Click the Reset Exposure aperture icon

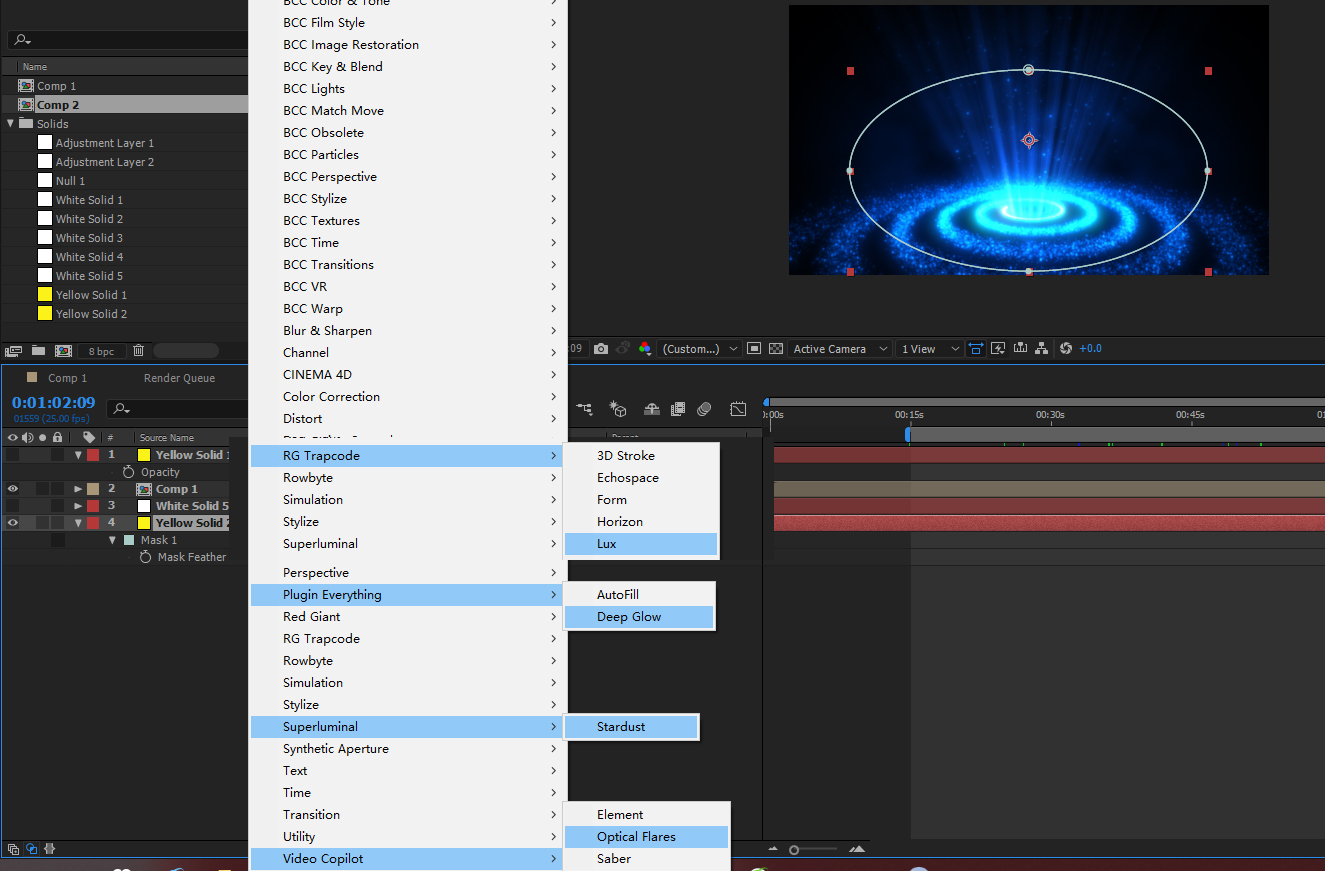pos(1066,349)
